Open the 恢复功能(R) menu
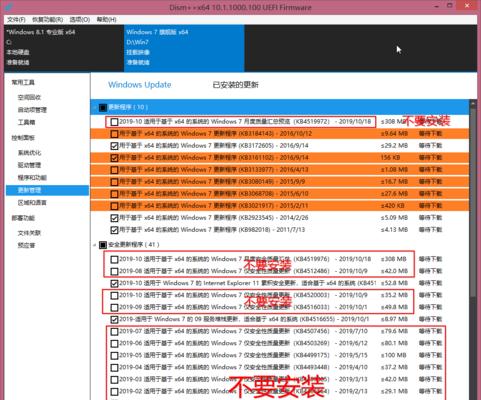The height and width of the screenshot is (400, 481). click(47, 20)
